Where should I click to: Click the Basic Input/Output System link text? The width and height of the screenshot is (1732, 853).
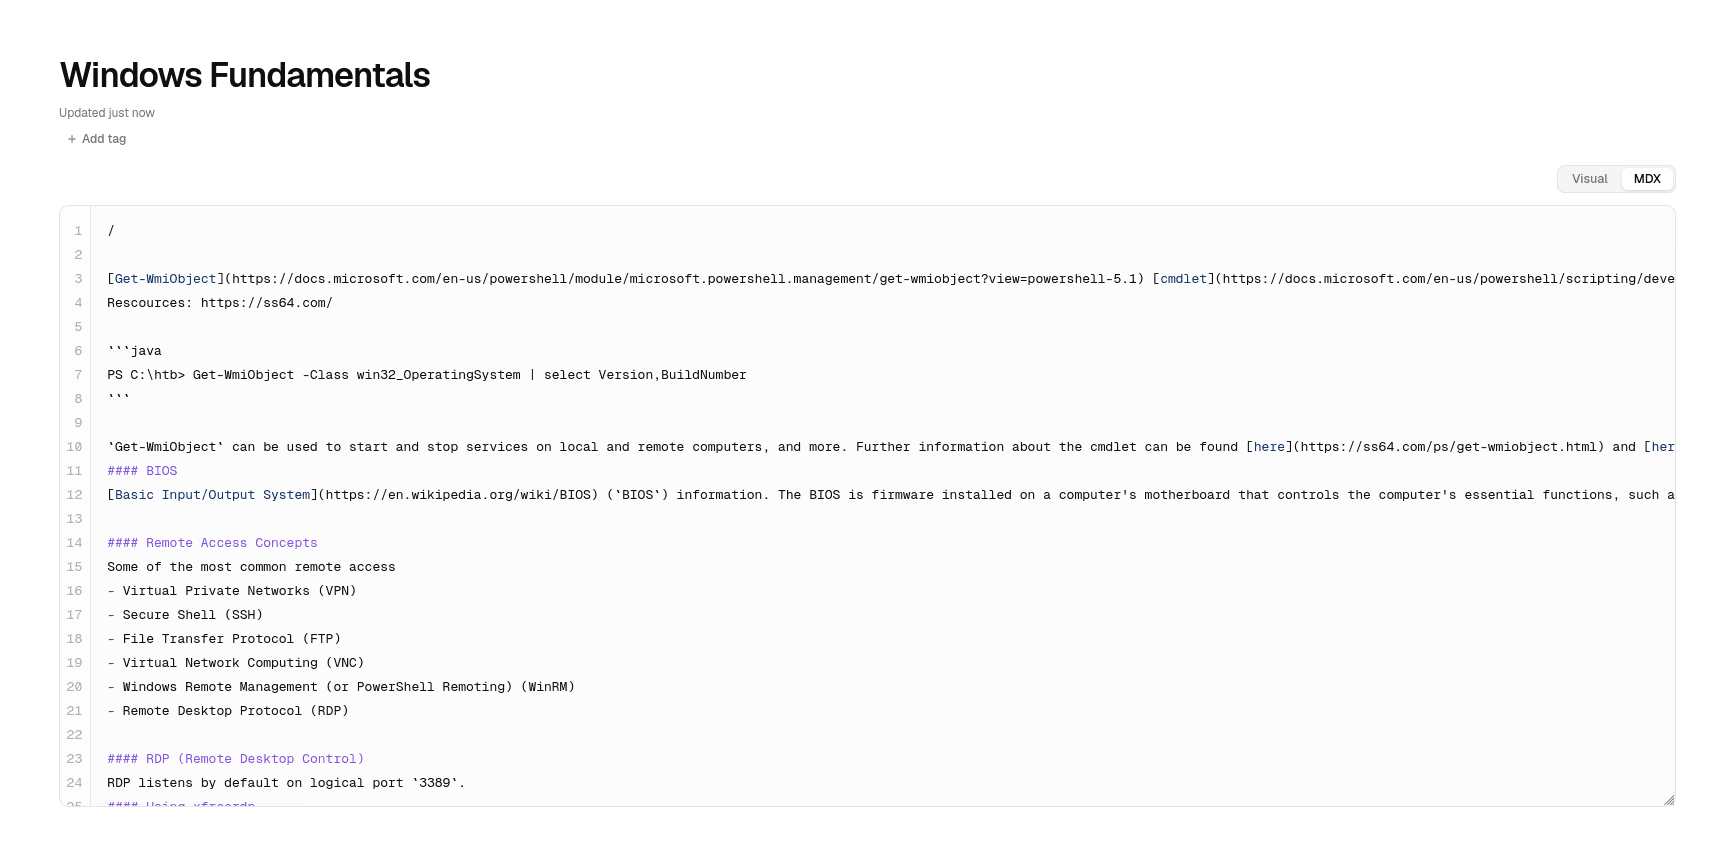tap(212, 495)
